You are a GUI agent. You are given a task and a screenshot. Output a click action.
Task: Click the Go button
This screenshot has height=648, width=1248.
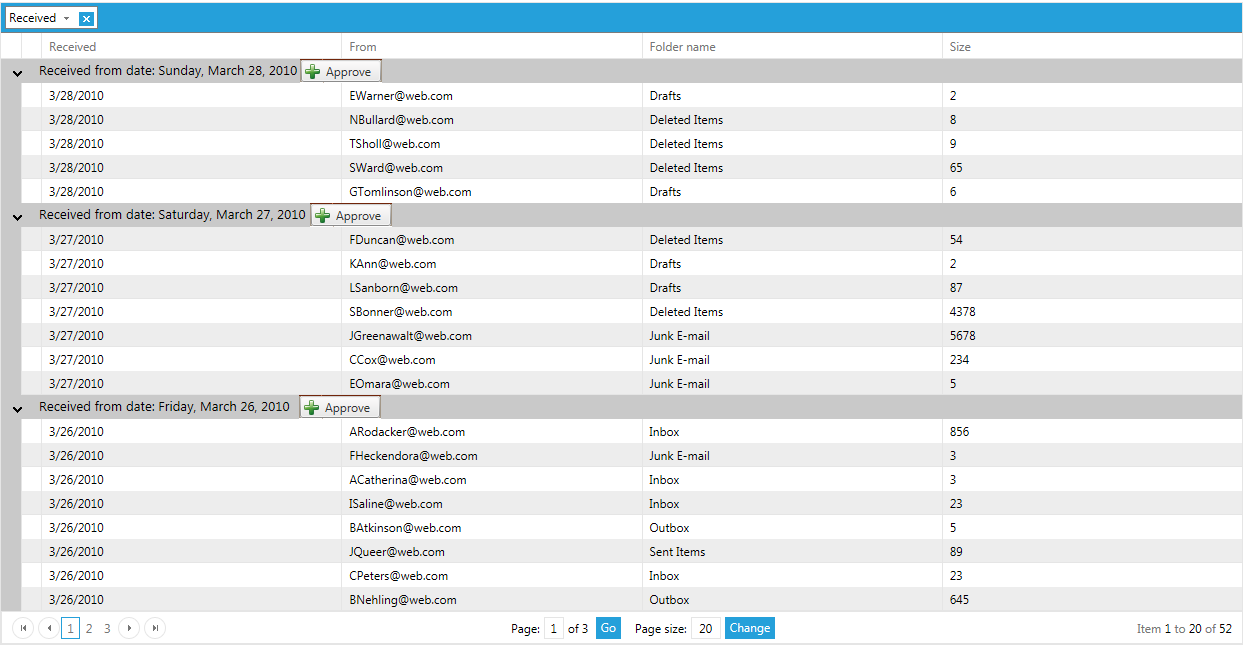point(608,628)
